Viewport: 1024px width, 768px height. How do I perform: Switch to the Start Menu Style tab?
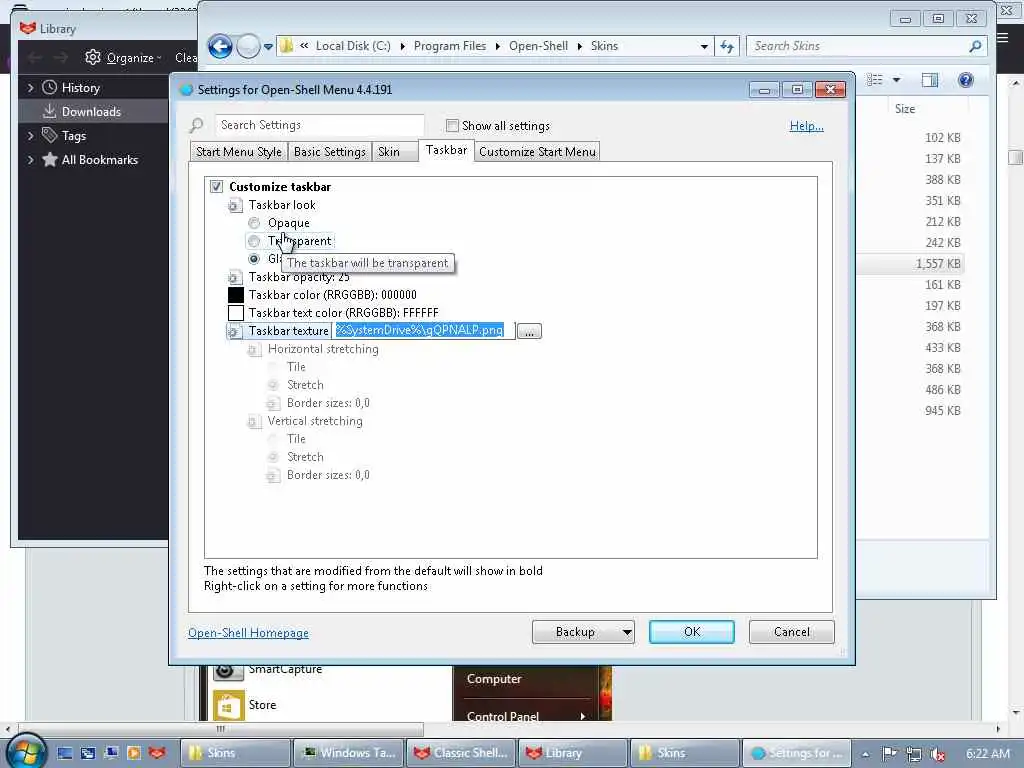pyautogui.click(x=239, y=152)
